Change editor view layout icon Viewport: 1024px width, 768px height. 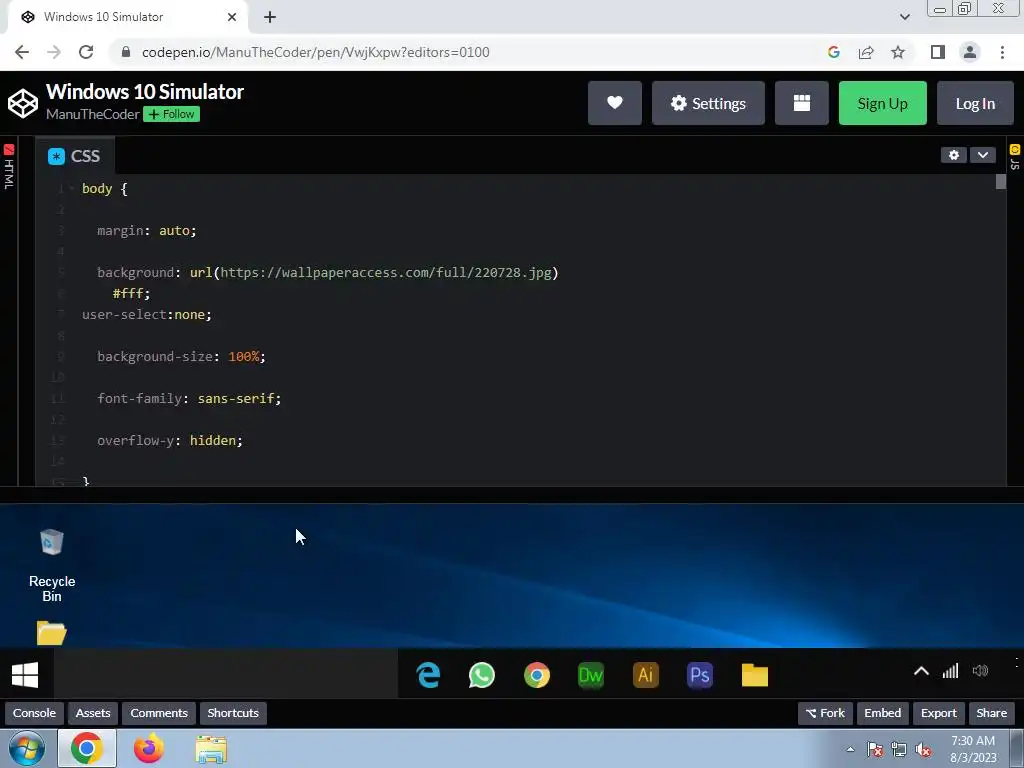click(801, 103)
